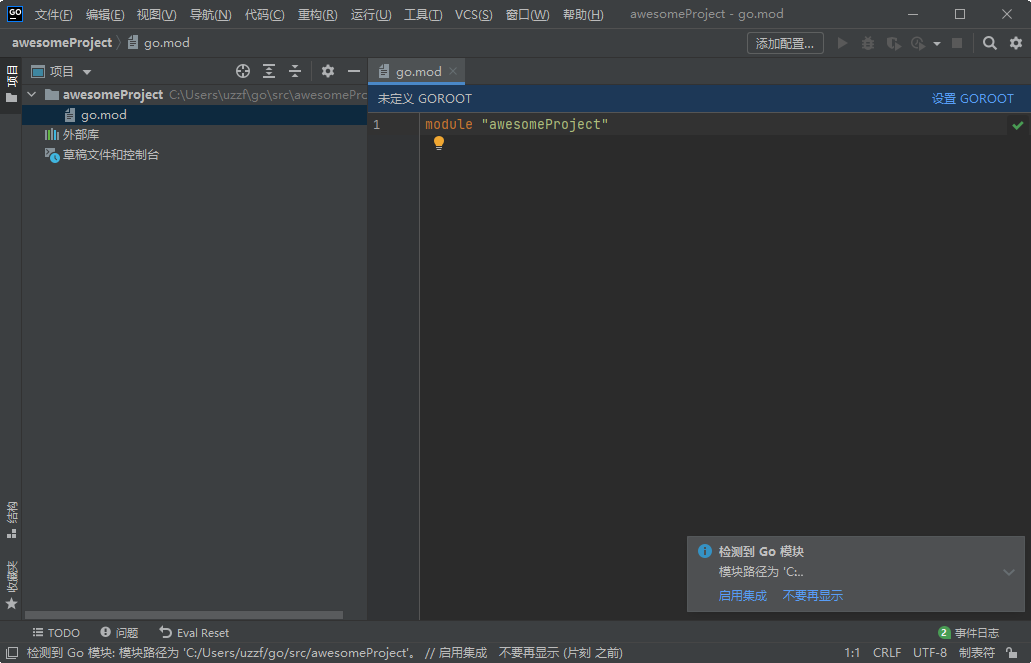Click awesomeProject breadcrumb in navigation bar
The image size is (1031, 663).
pyautogui.click(x=62, y=43)
